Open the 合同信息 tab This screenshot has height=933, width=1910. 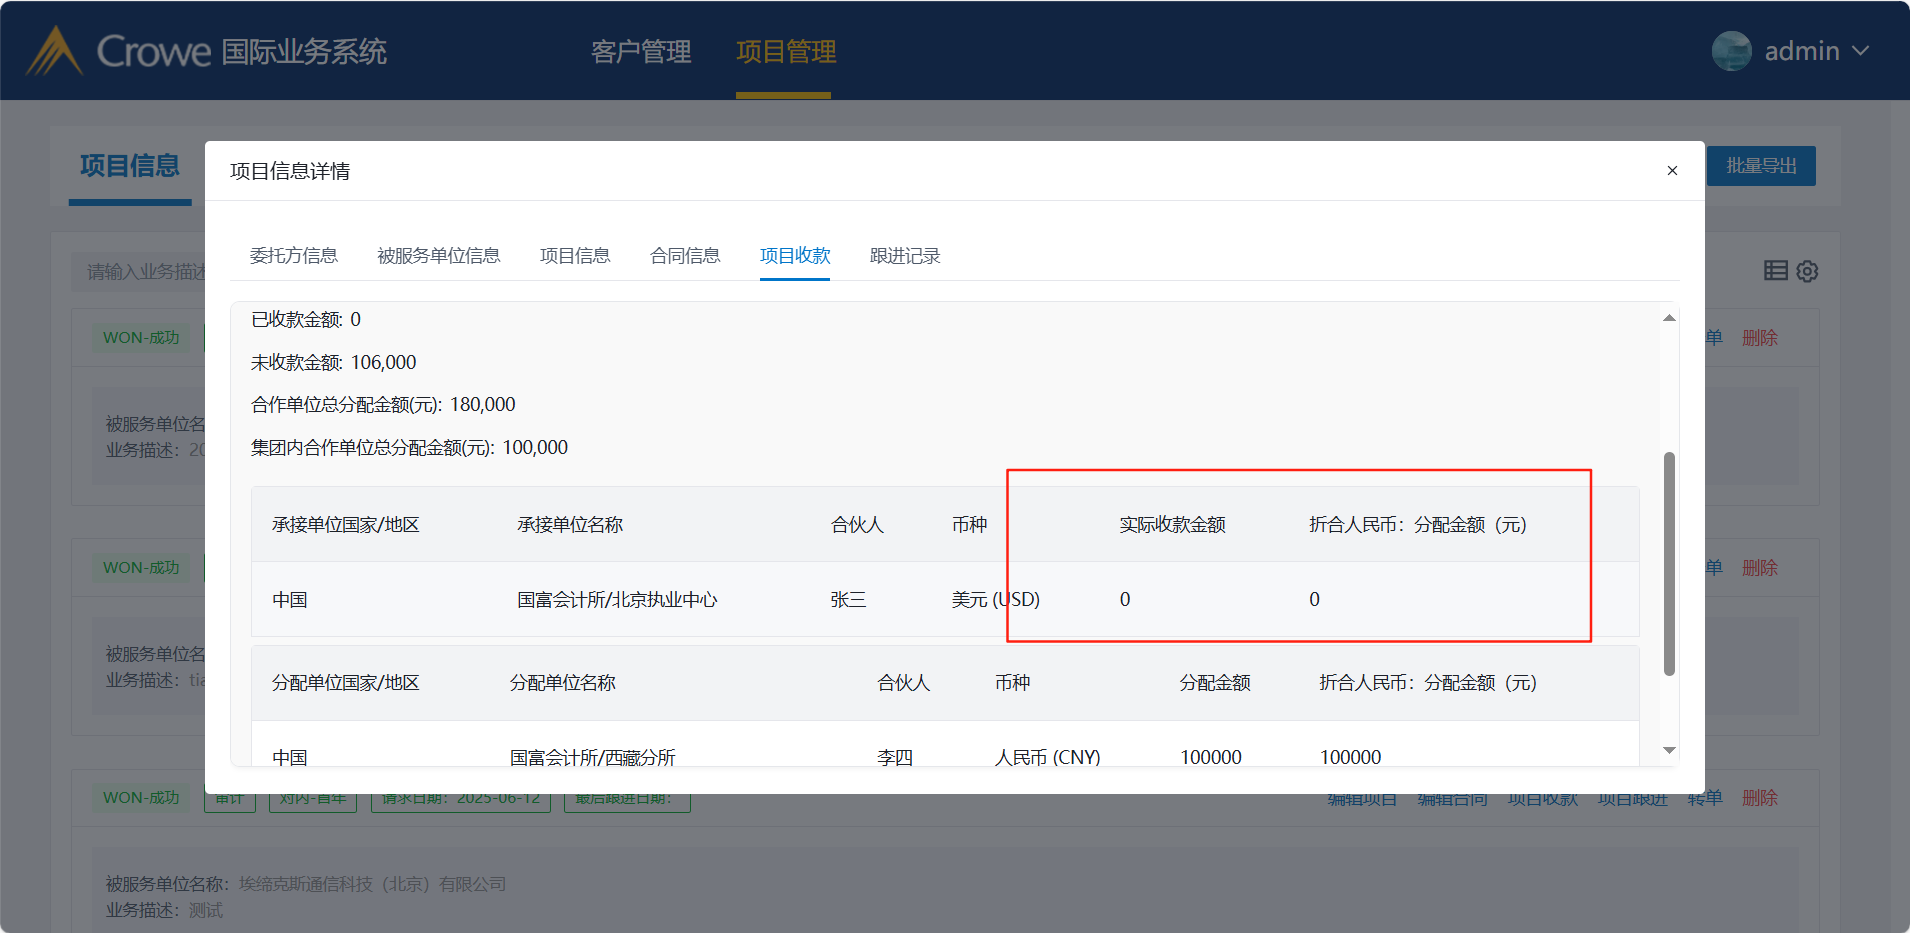(685, 256)
